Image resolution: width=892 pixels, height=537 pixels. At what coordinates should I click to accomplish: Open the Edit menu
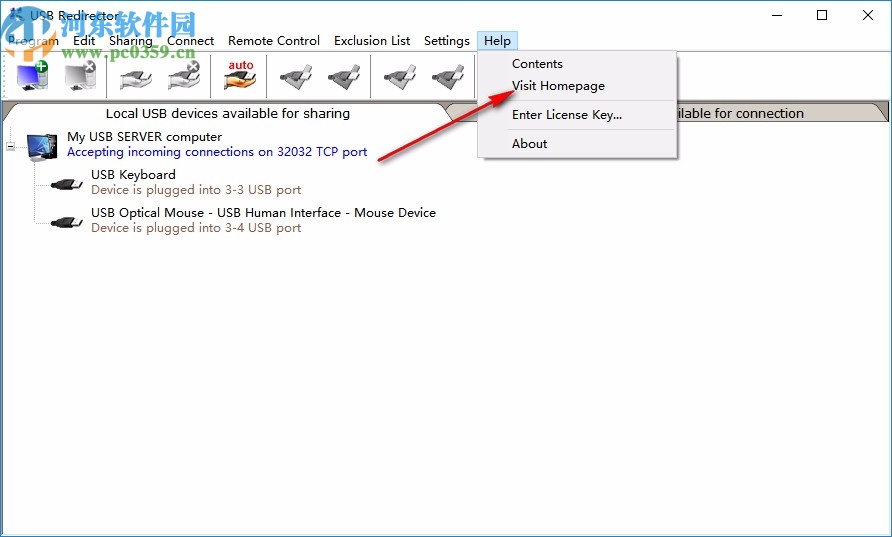pos(84,41)
